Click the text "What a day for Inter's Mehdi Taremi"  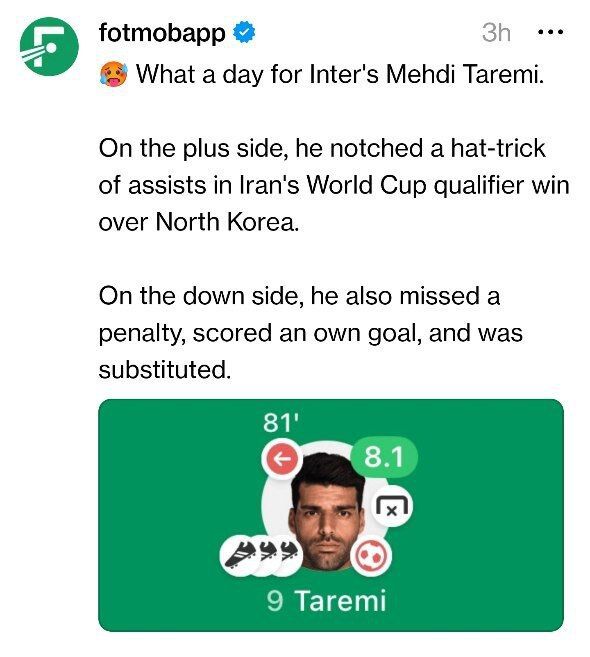(x=340, y=74)
